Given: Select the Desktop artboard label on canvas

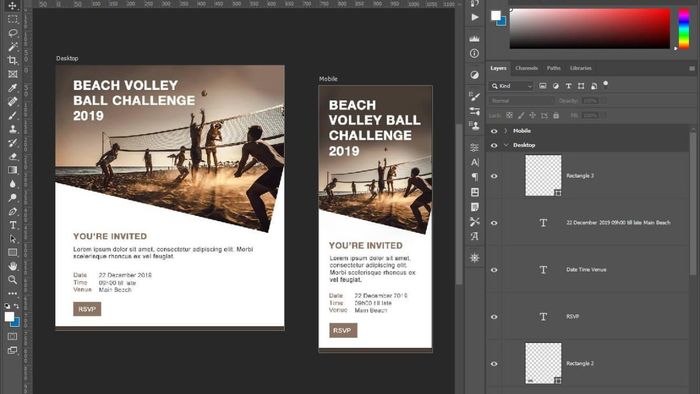Looking at the screenshot, I should point(67,58).
